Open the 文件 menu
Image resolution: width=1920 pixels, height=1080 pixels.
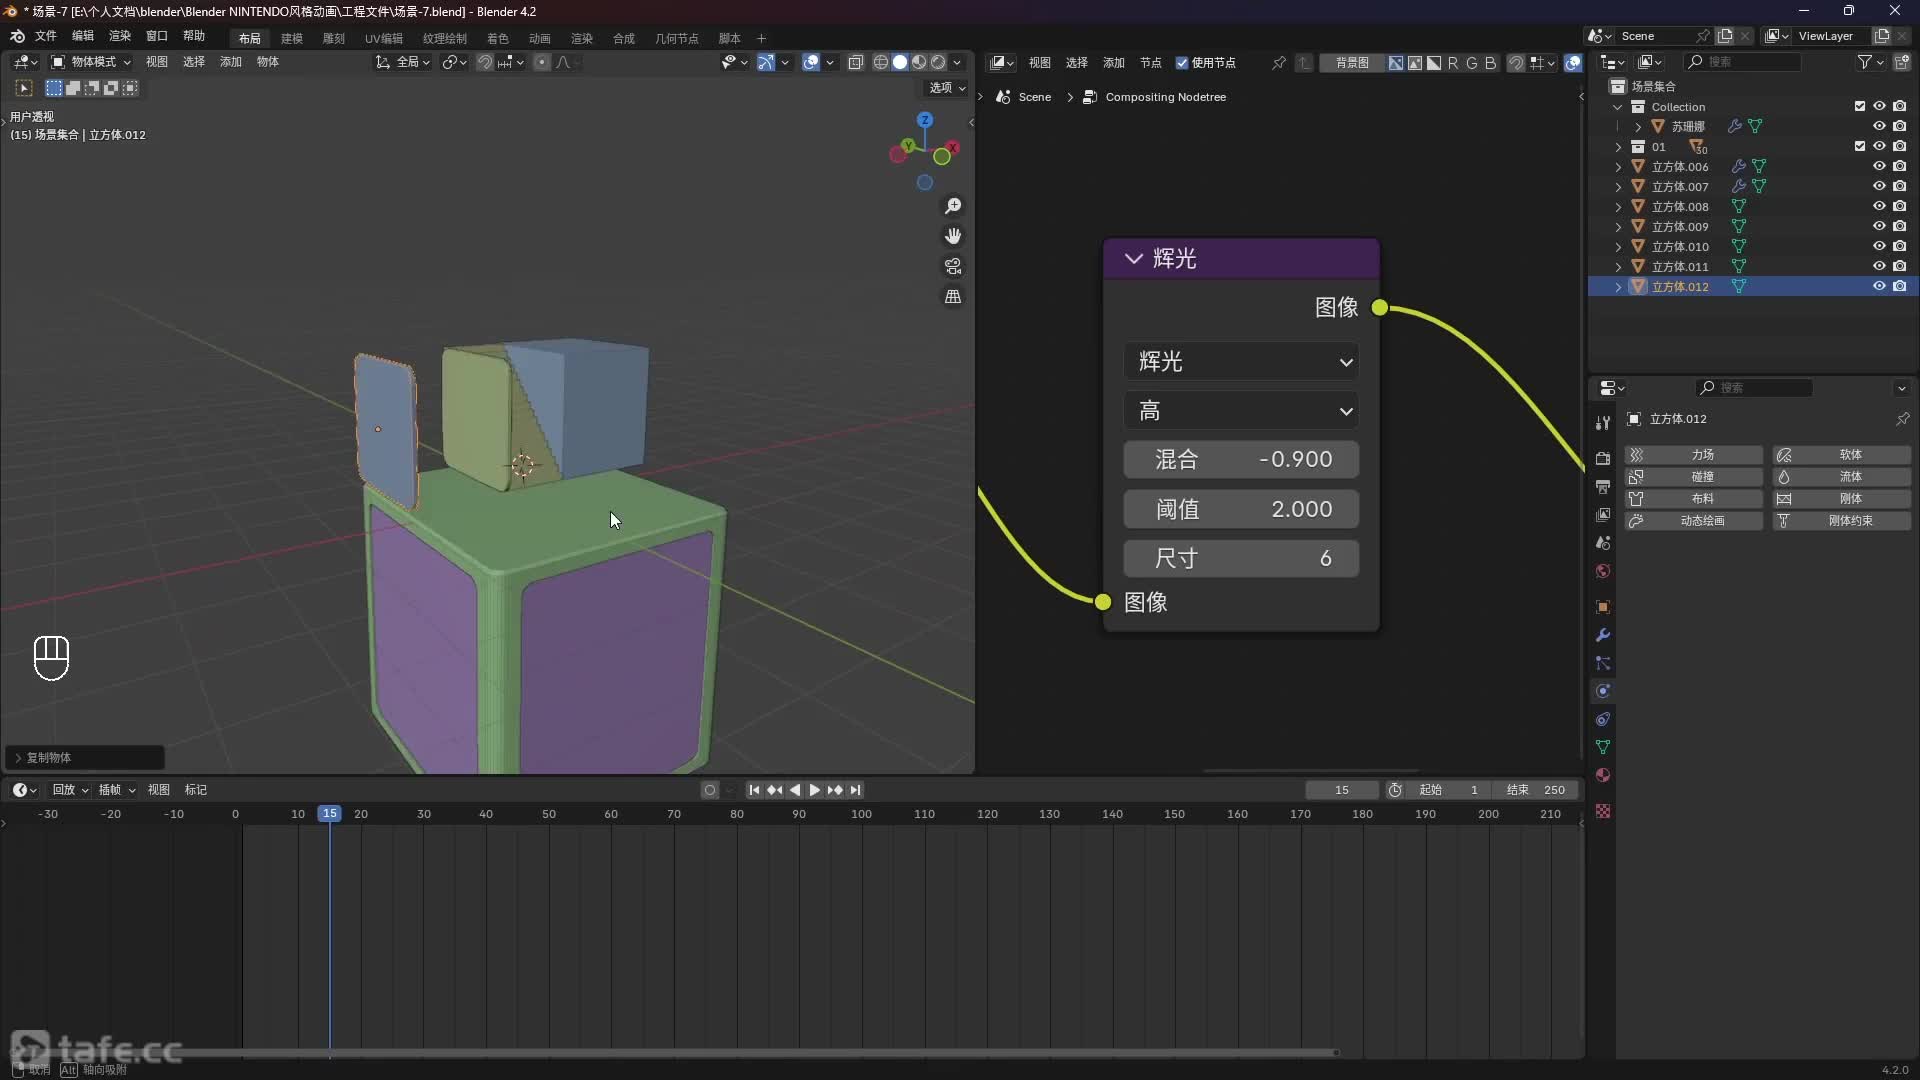click(x=46, y=36)
